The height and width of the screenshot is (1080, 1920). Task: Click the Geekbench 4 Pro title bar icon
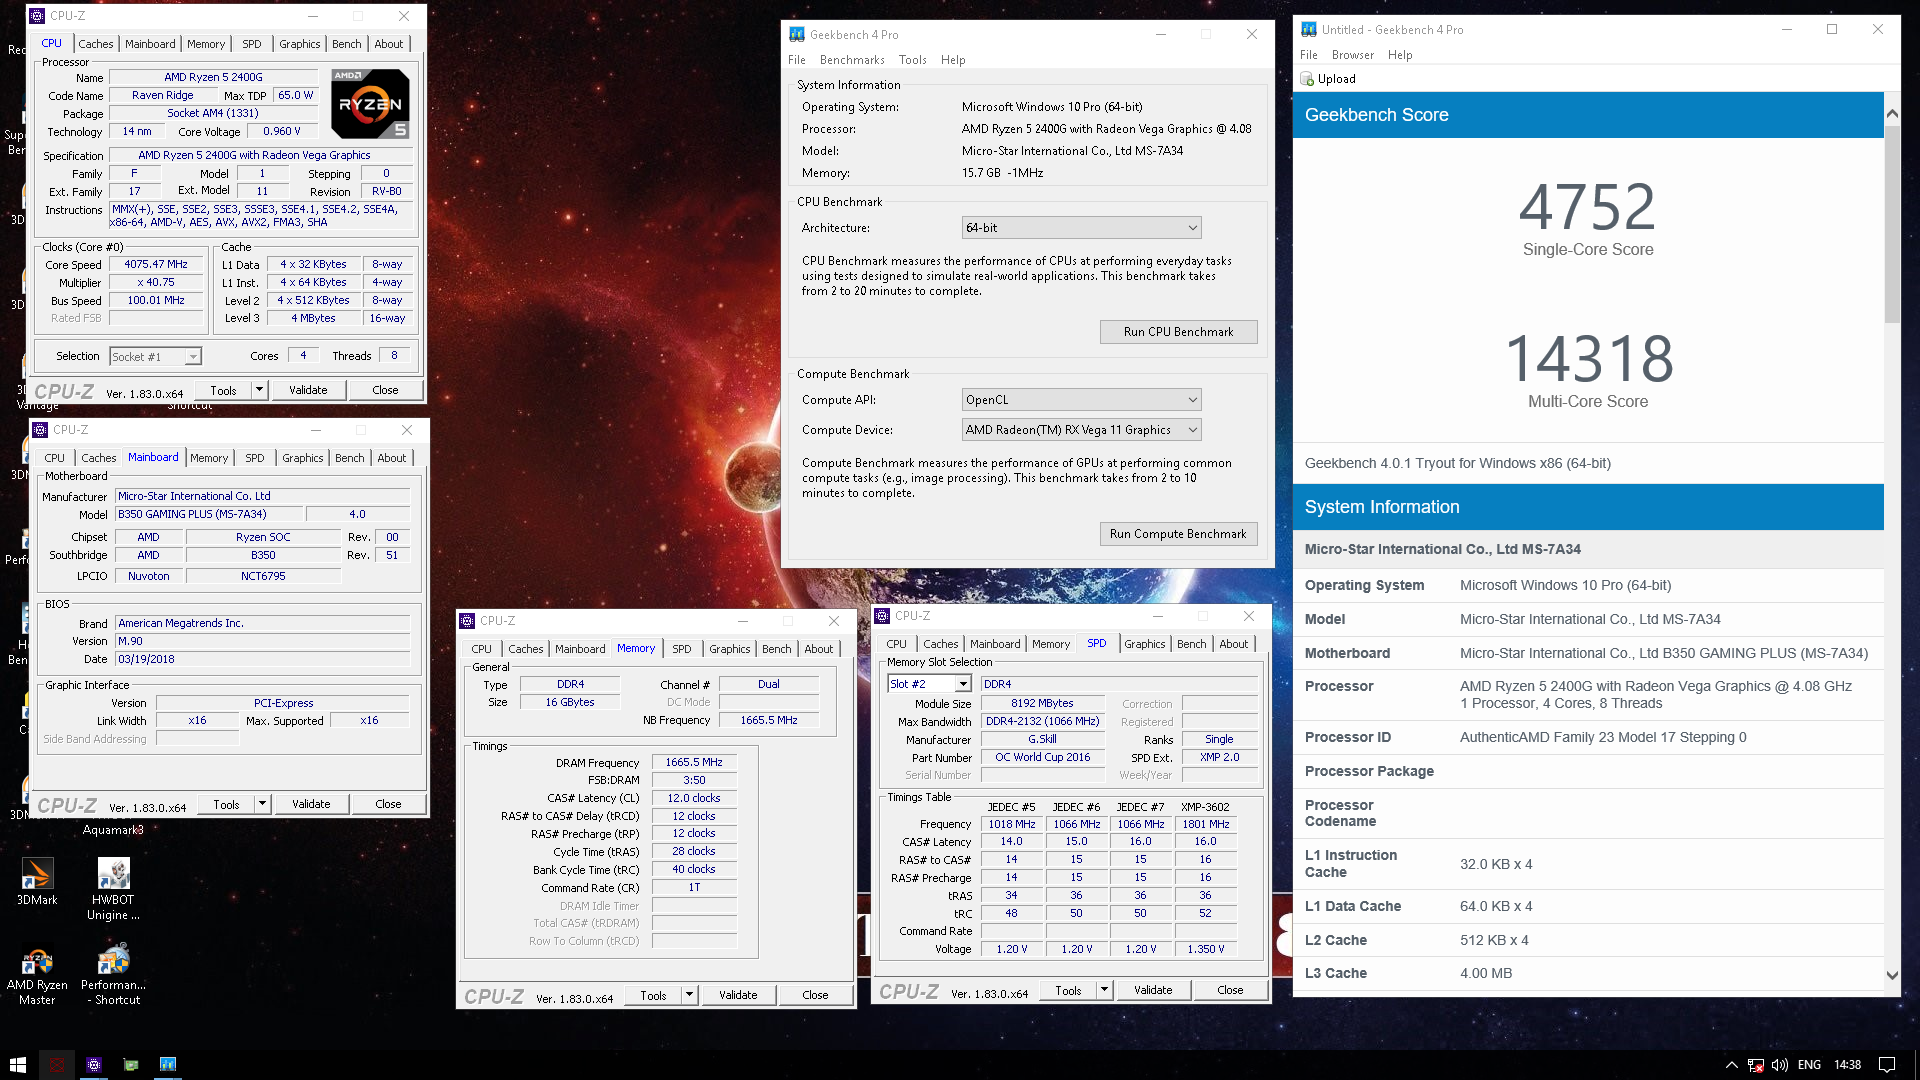(x=797, y=34)
